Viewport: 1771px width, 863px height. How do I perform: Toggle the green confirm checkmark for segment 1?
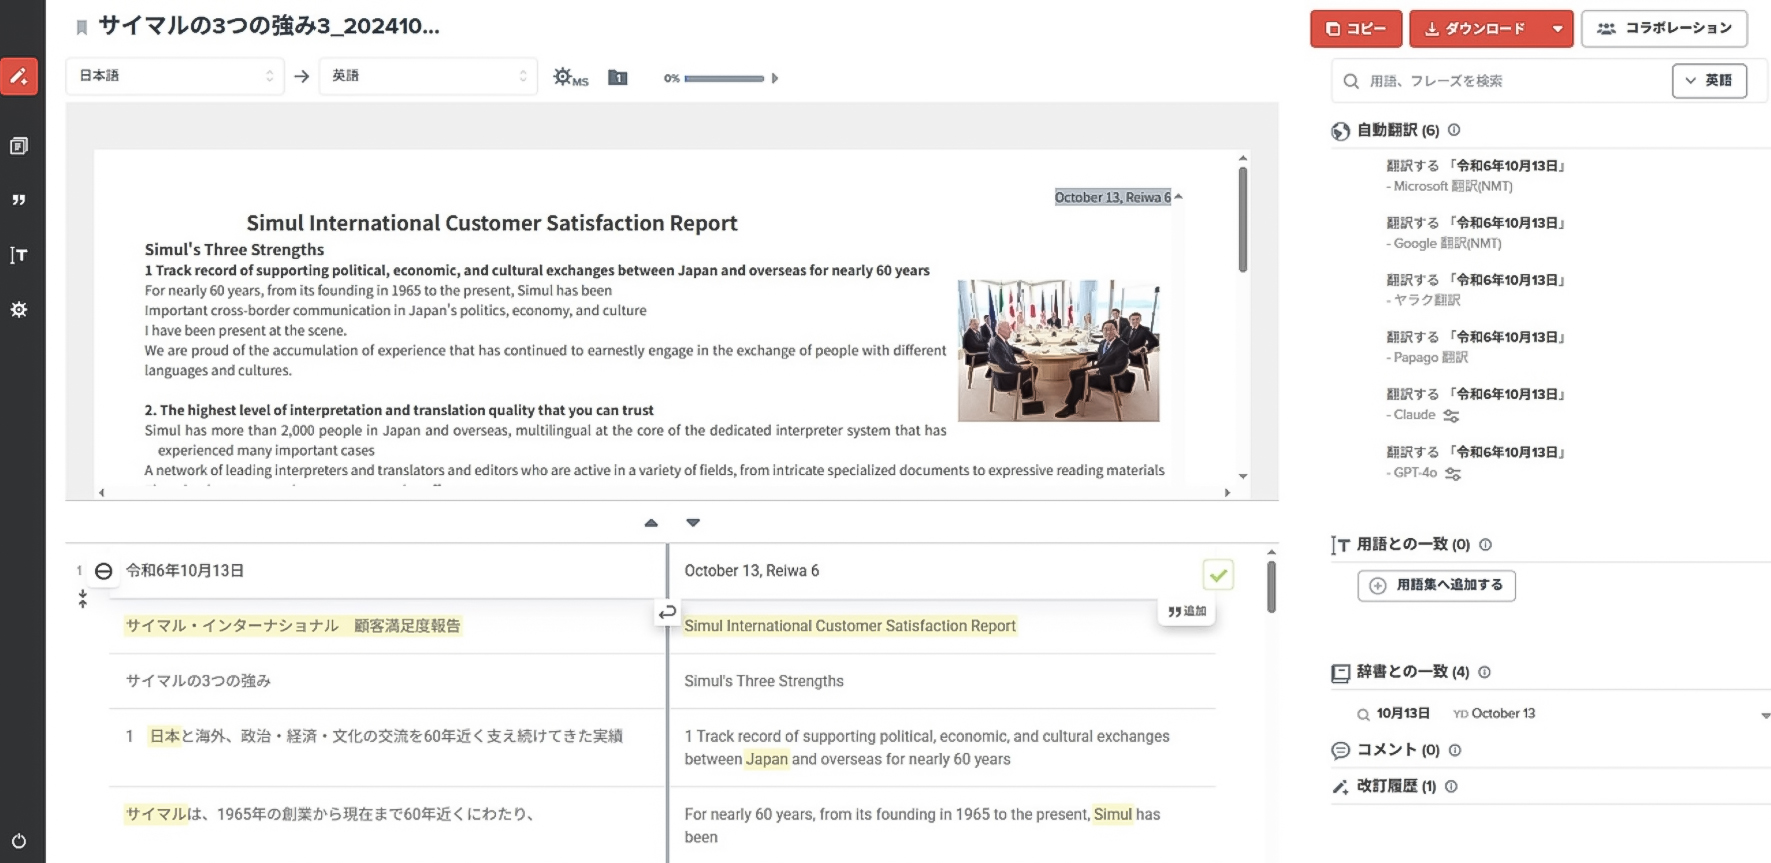point(1218,575)
